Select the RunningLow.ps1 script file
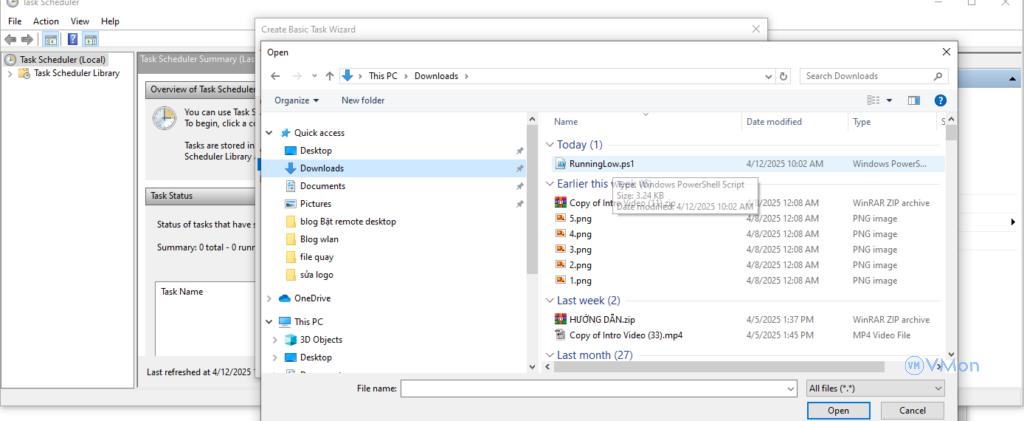Viewport: 1024px width, 421px height. (601, 163)
